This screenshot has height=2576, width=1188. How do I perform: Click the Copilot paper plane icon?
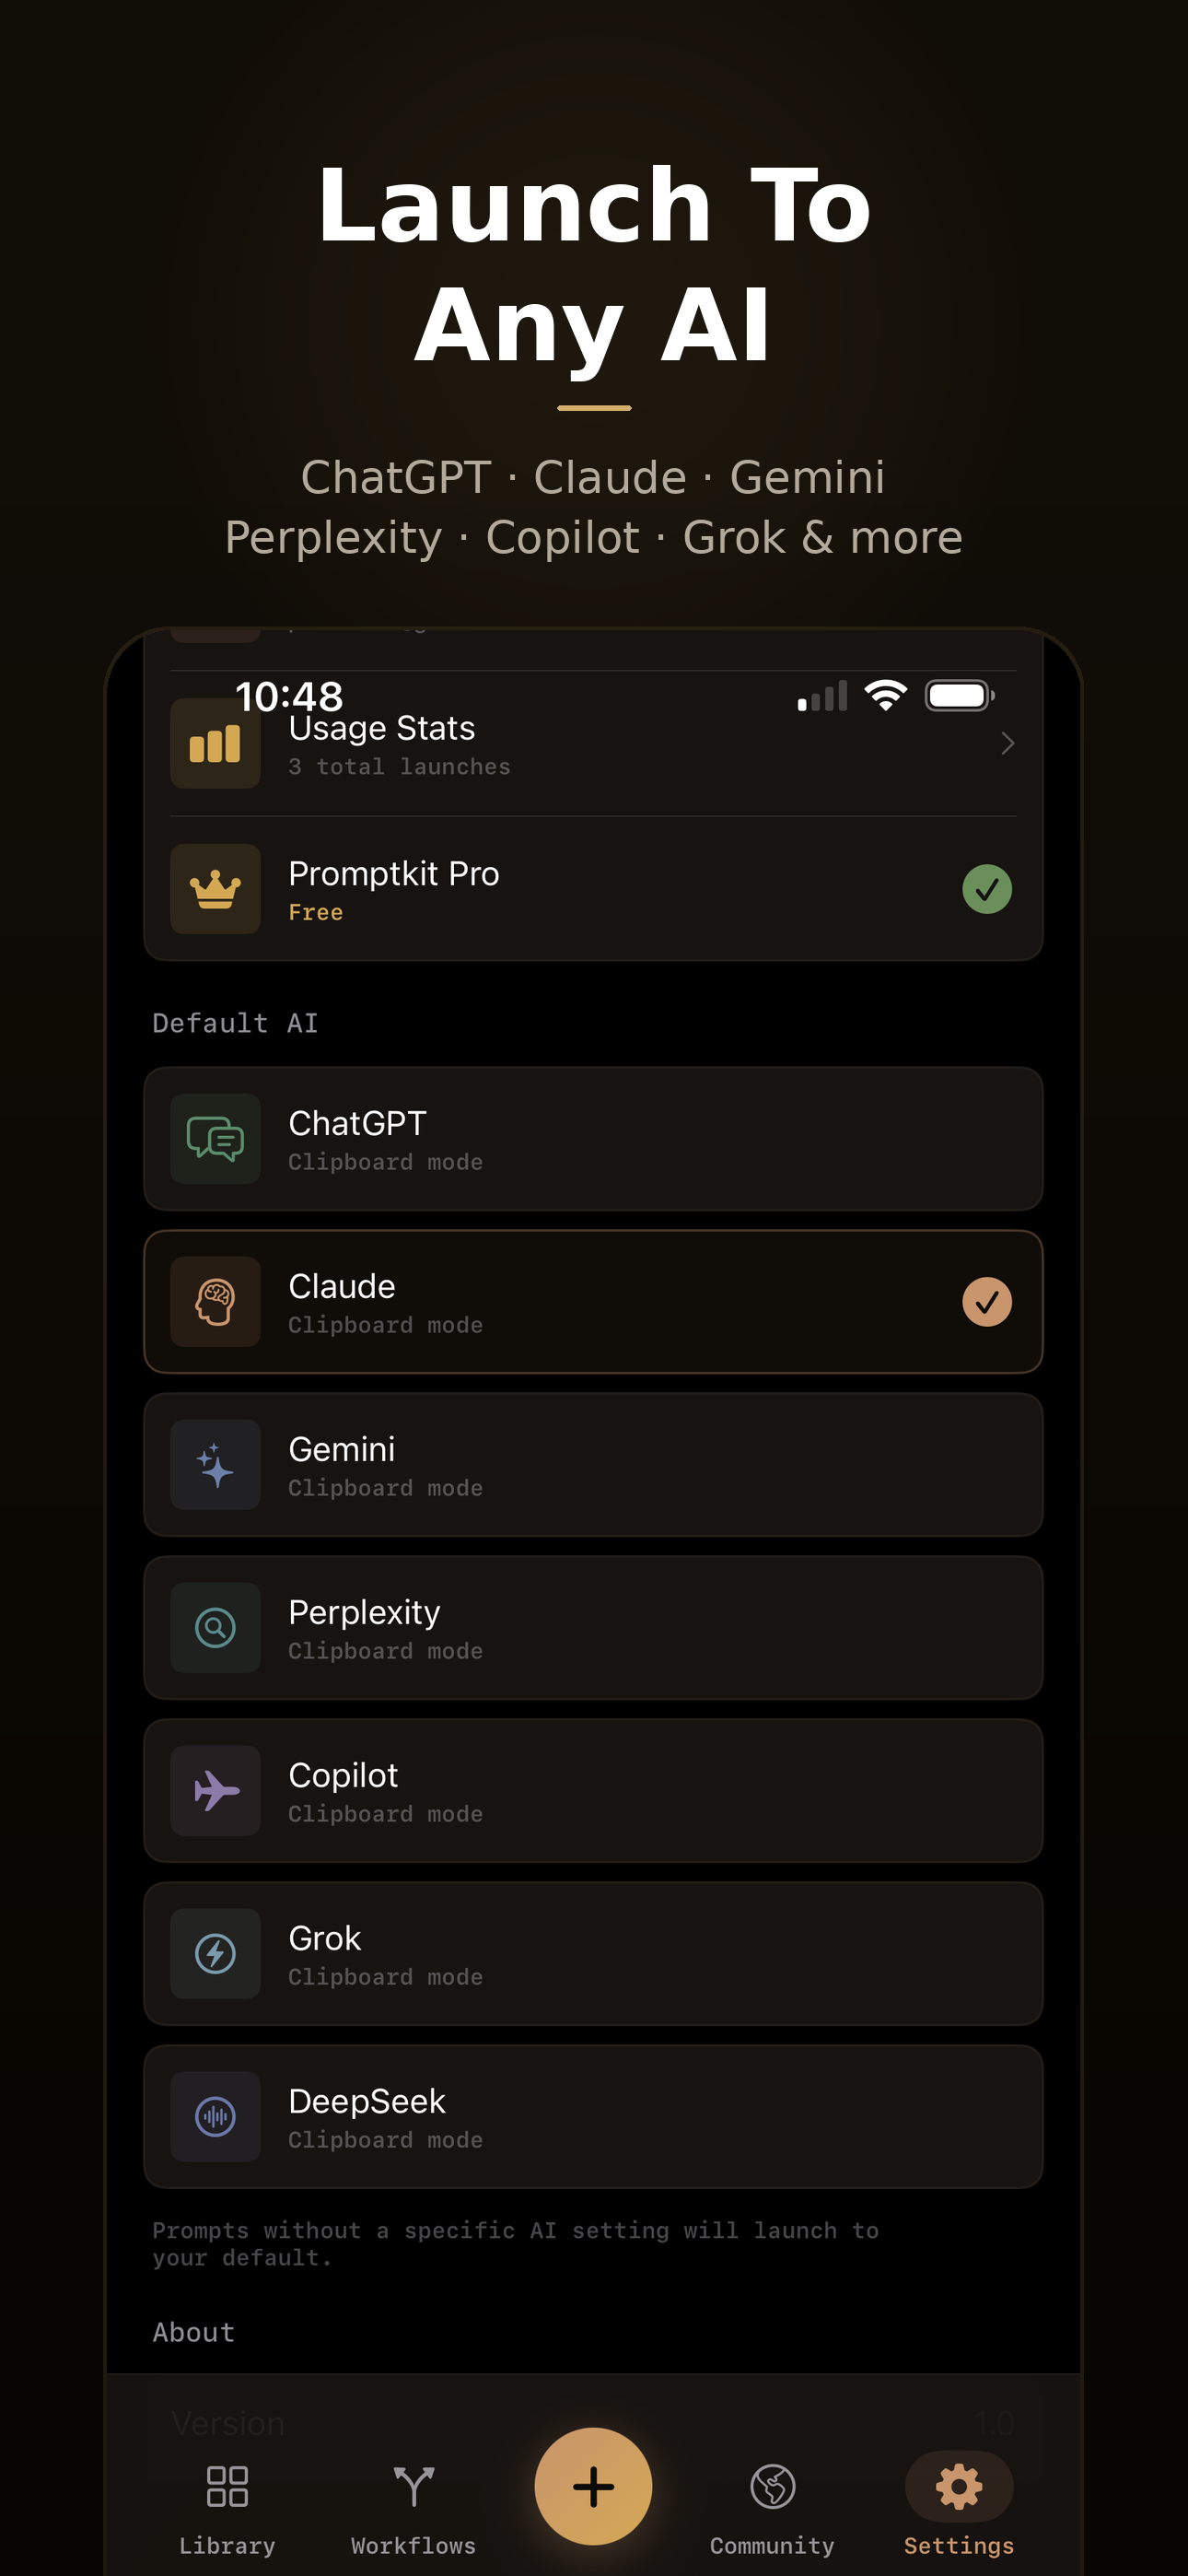click(x=215, y=1790)
